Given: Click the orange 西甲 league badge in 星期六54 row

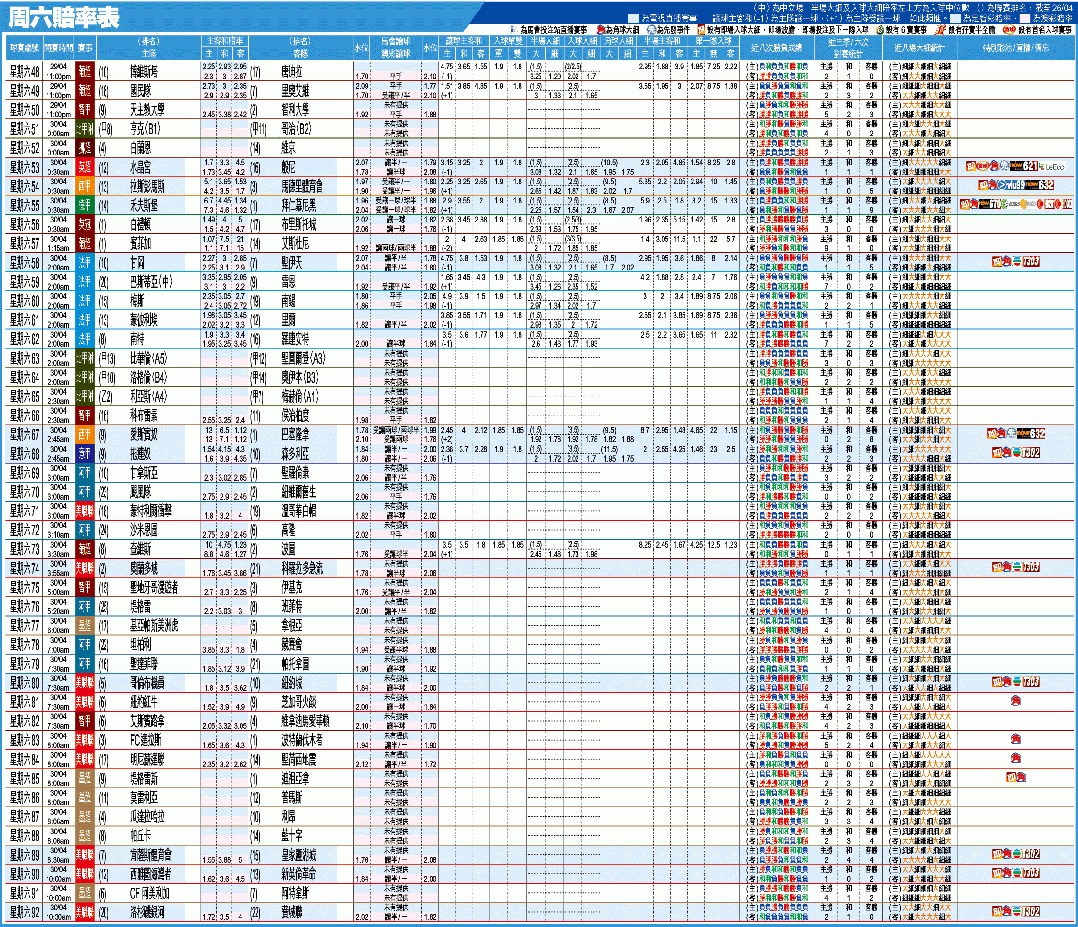Looking at the screenshot, I should (x=85, y=186).
